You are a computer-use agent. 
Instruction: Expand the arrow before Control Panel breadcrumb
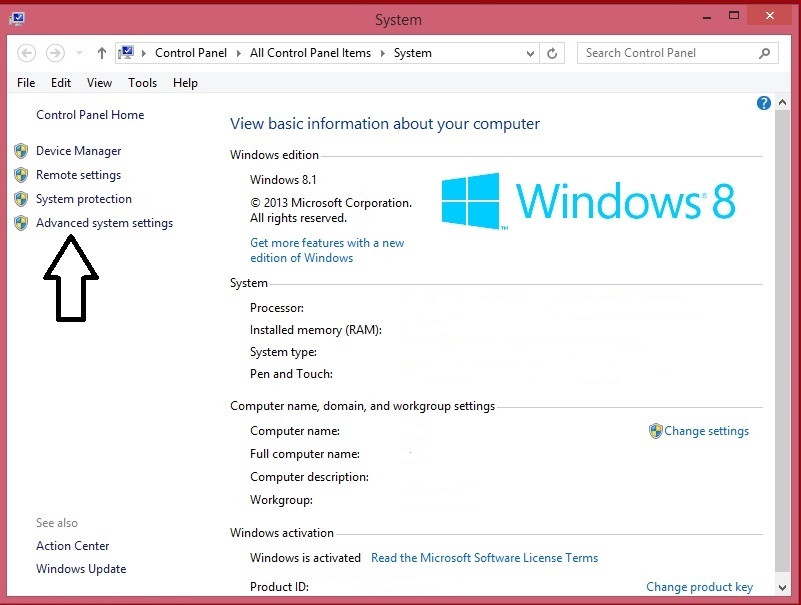[144, 53]
